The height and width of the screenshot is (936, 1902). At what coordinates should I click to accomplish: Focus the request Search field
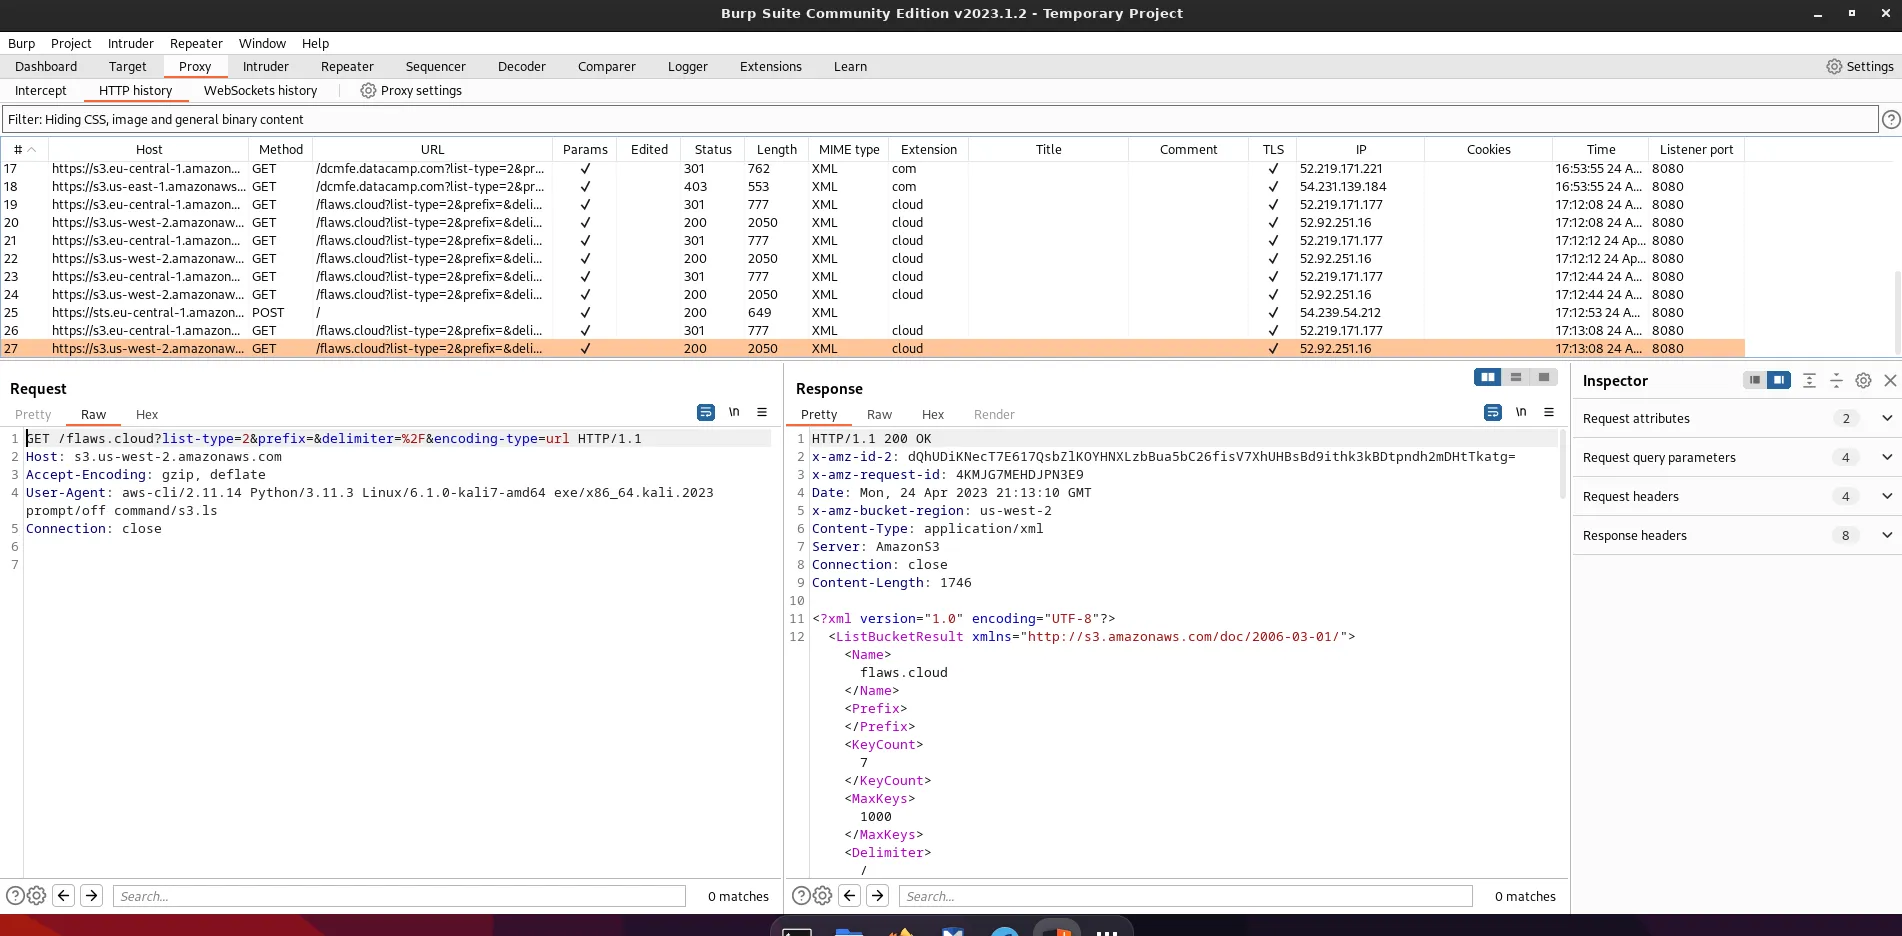[x=399, y=896]
